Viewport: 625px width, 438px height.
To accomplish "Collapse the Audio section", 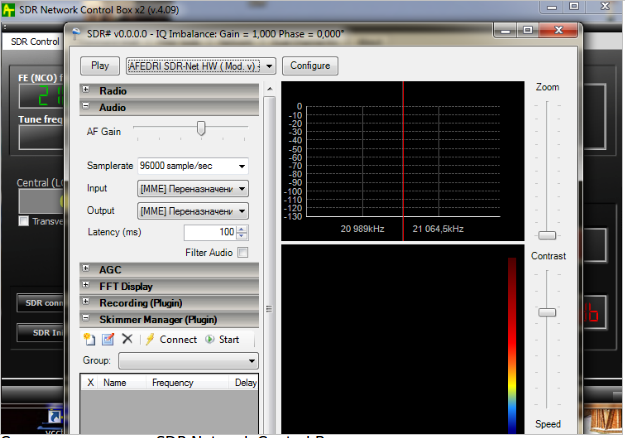I will (x=86, y=106).
